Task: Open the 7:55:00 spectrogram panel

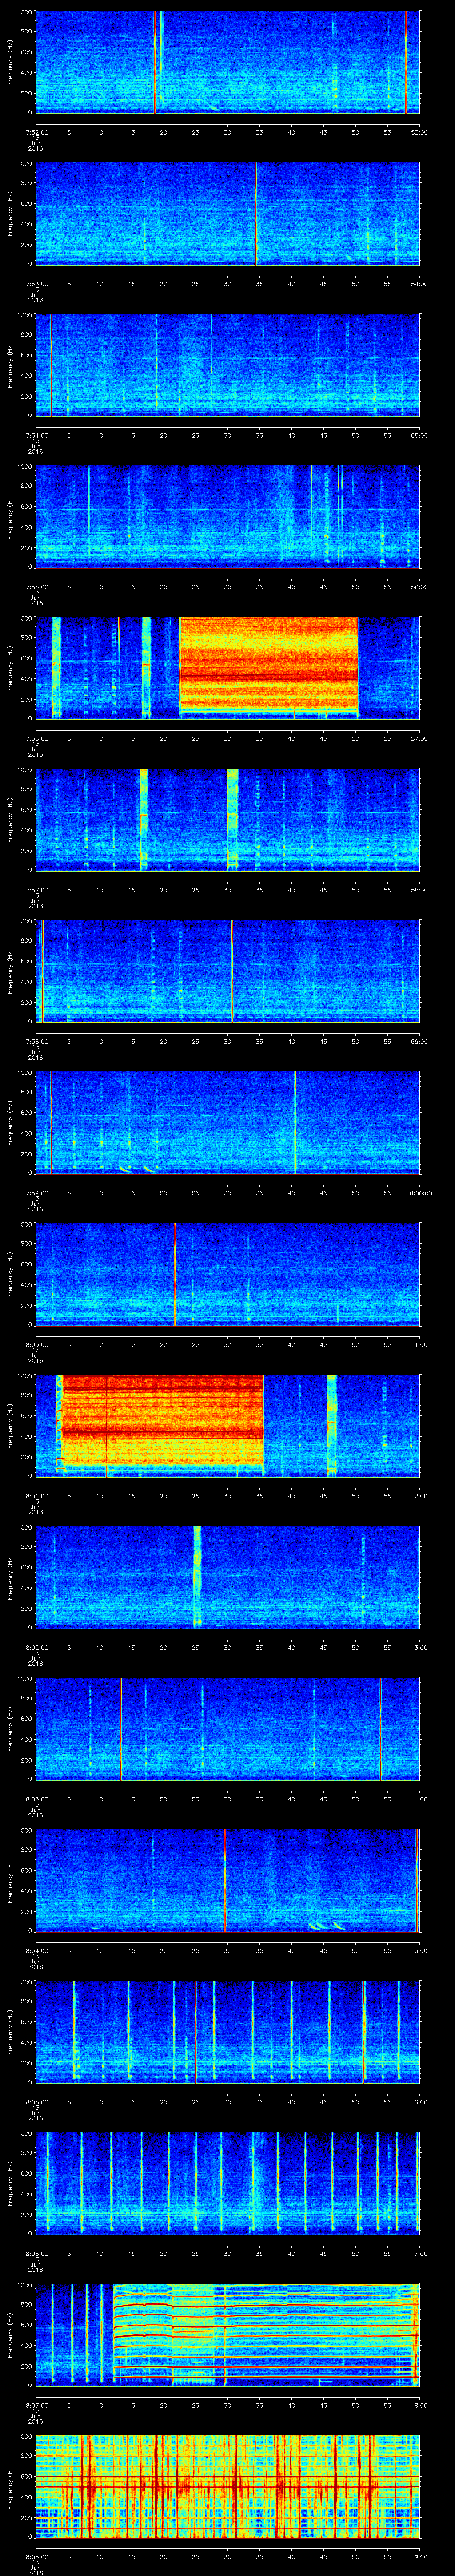Action: tap(227, 516)
